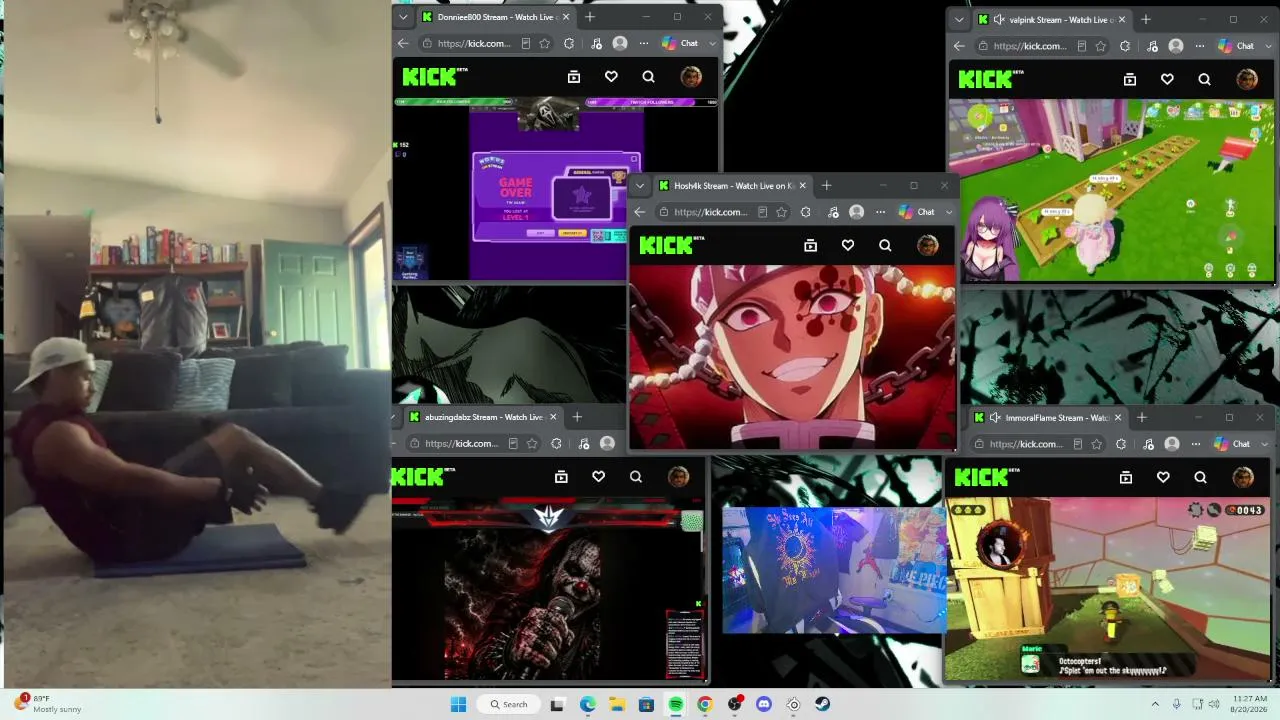Image resolution: width=1280 pixels, height=720 pixels.
Task: Open the Browse icon in Hosh4k's Kick window
Action: point(811,245)
